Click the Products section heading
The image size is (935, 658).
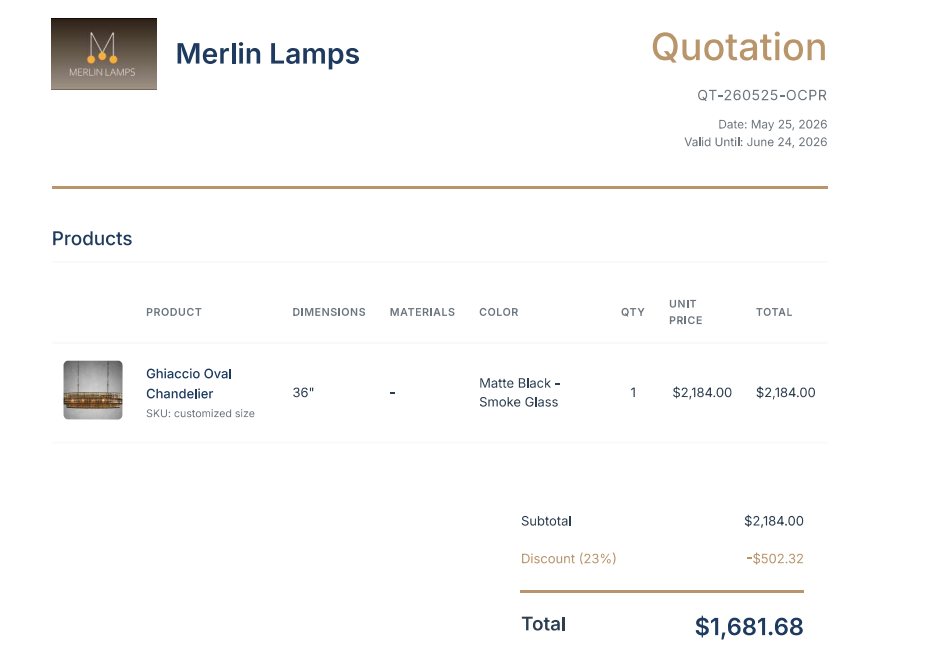(x=92, y=239)
